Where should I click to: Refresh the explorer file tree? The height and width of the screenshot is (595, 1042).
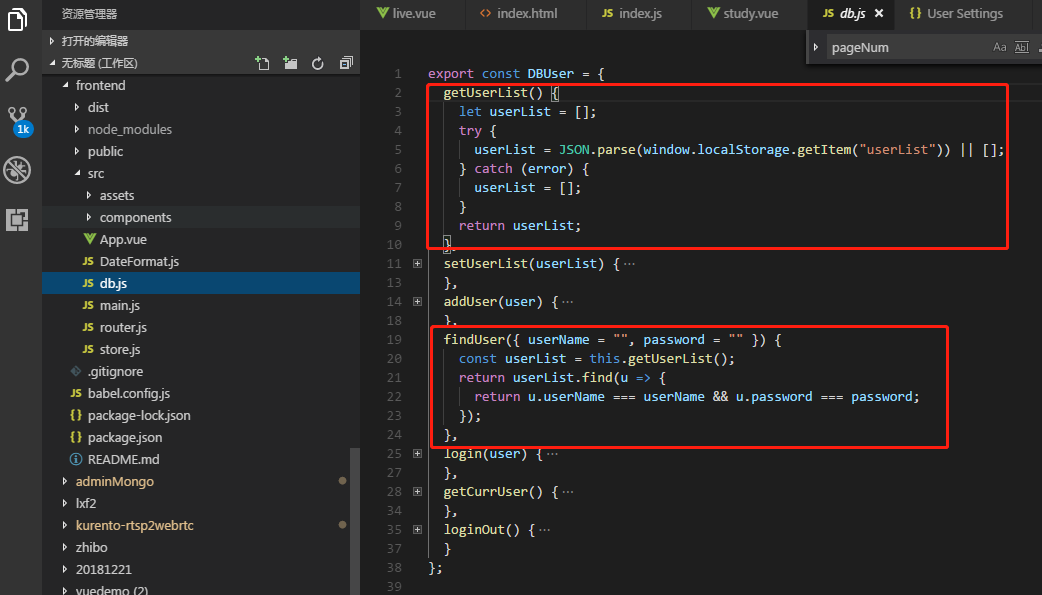318,63
